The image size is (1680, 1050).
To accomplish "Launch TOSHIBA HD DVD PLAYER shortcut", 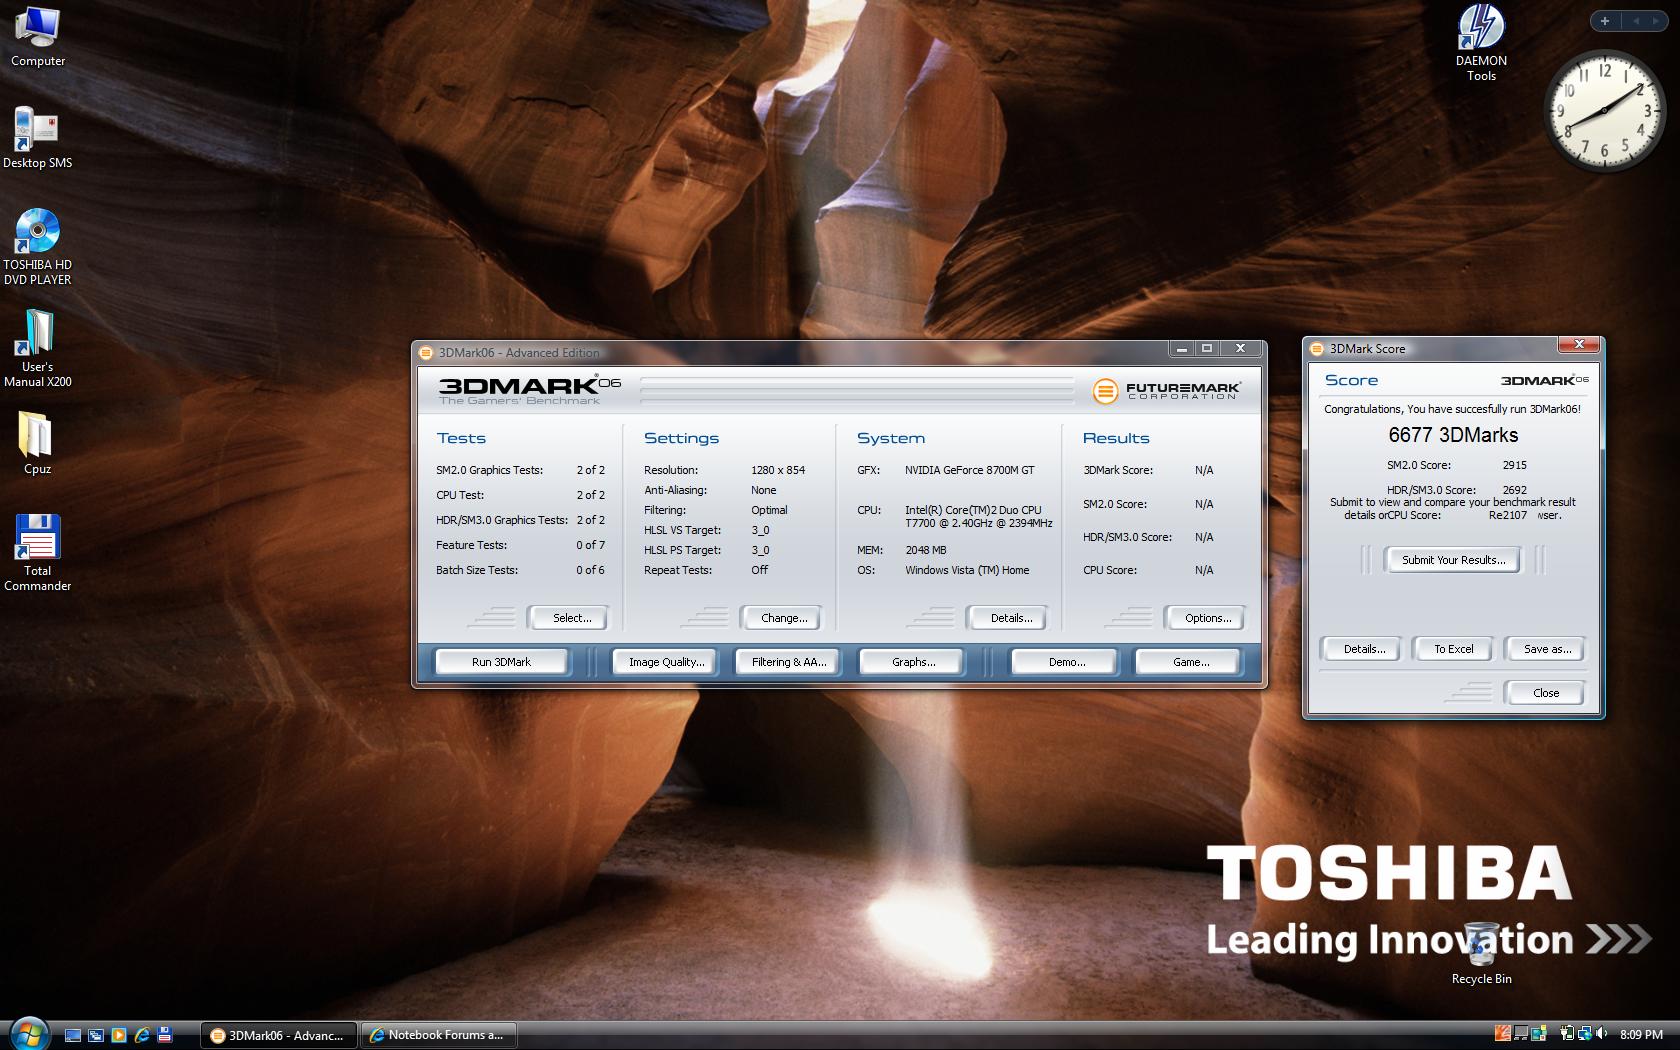I will click(37, 246).
